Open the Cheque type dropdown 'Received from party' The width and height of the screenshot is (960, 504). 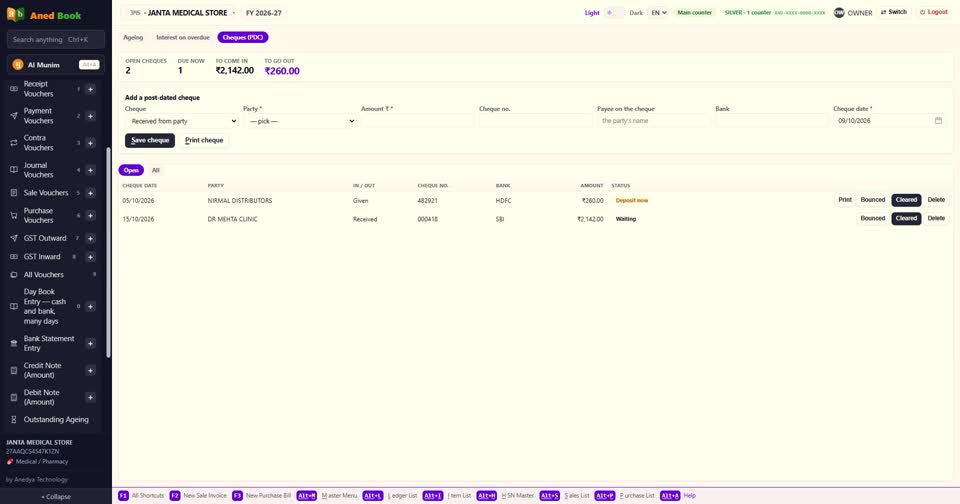click(x=182, y=121)
